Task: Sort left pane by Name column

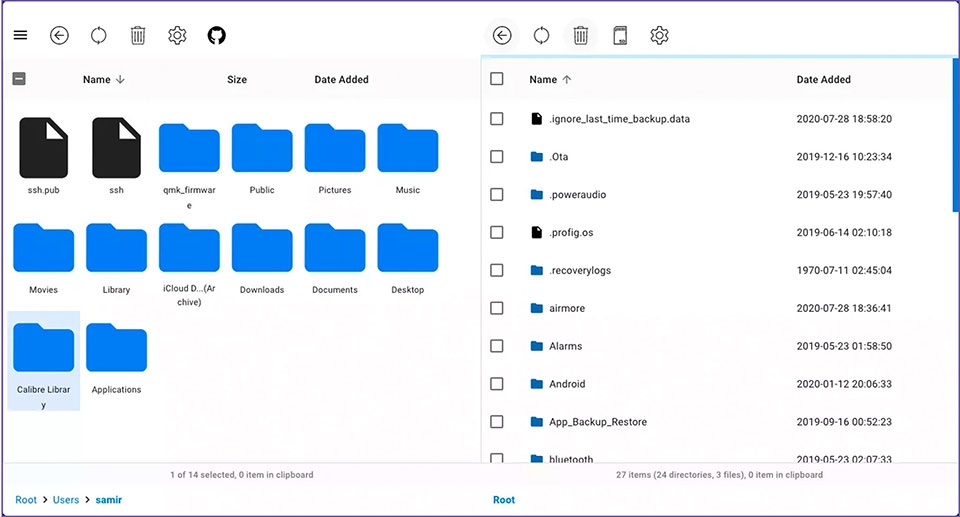Action: (97, 80)
